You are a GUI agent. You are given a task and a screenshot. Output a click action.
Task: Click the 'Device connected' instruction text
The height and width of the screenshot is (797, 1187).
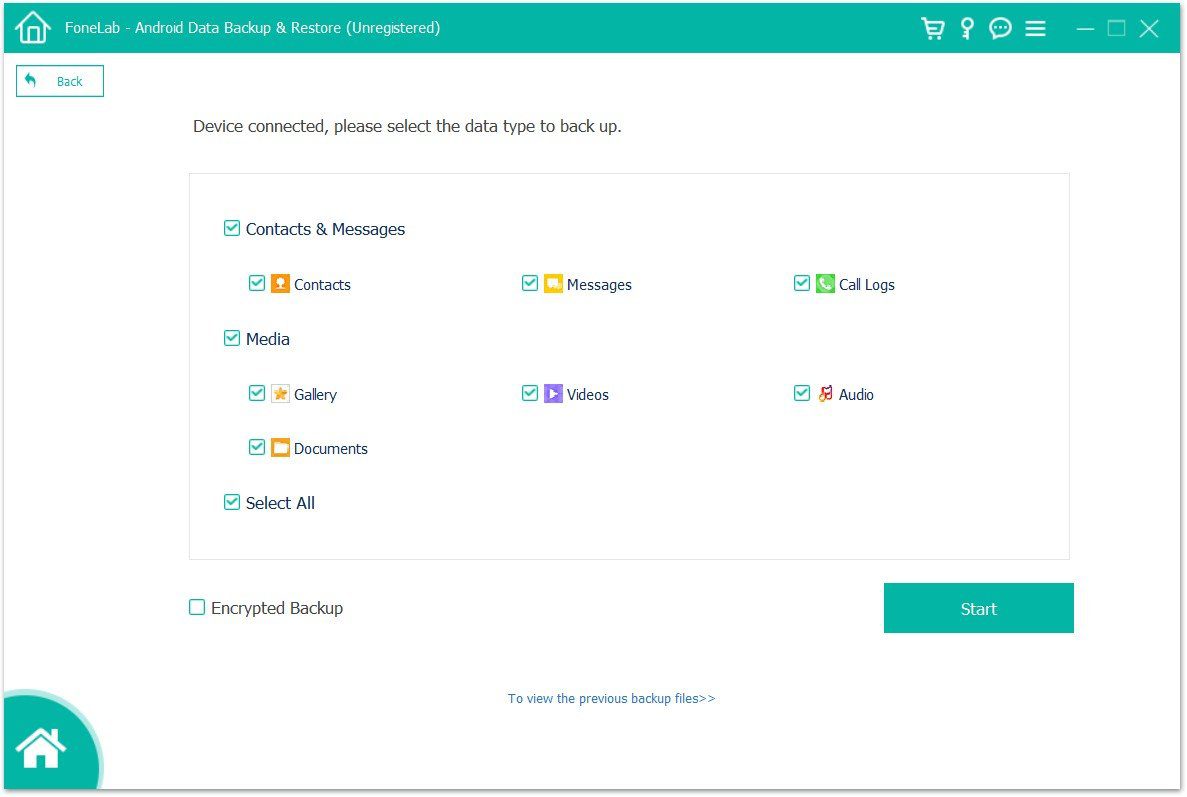pos(407,126)
